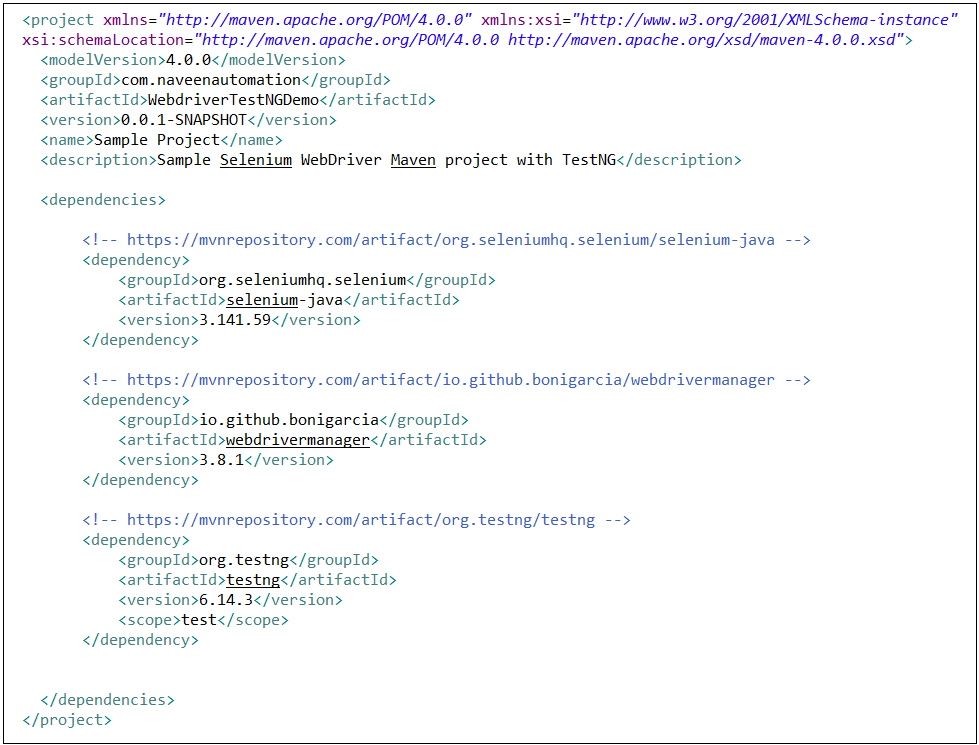Viewport: 979px width, 745px height.
Task: Select the version number 3.141.59
Action: 235,320
